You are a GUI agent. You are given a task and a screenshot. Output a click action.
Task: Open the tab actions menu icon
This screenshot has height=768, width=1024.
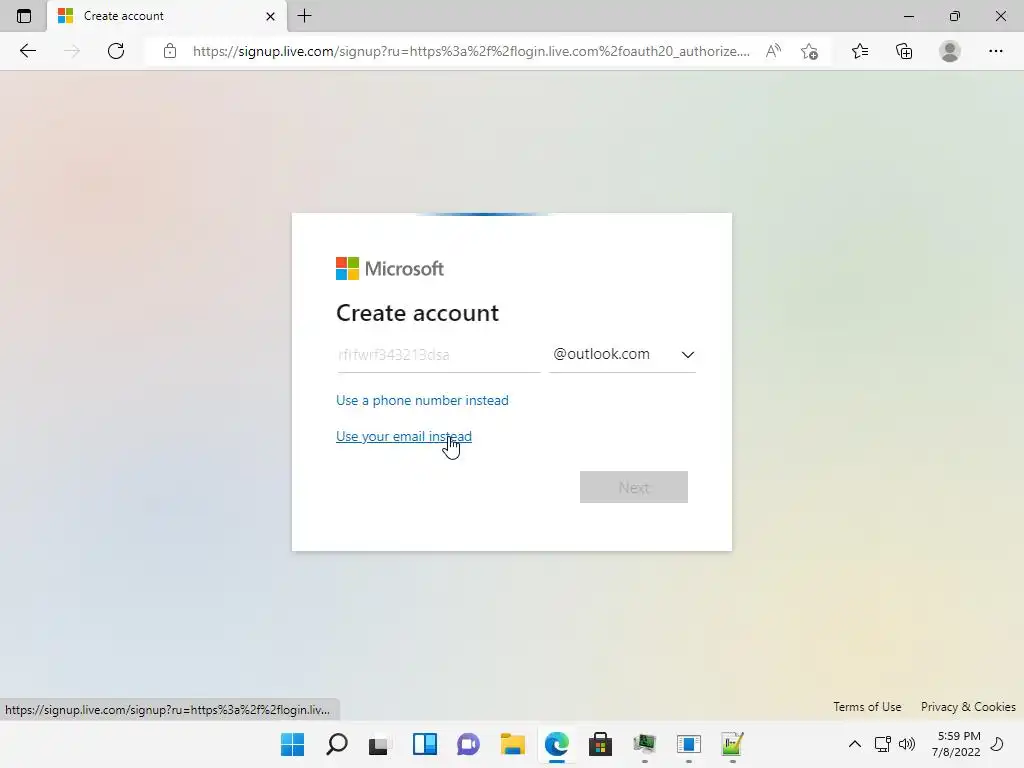coord(24,16)
